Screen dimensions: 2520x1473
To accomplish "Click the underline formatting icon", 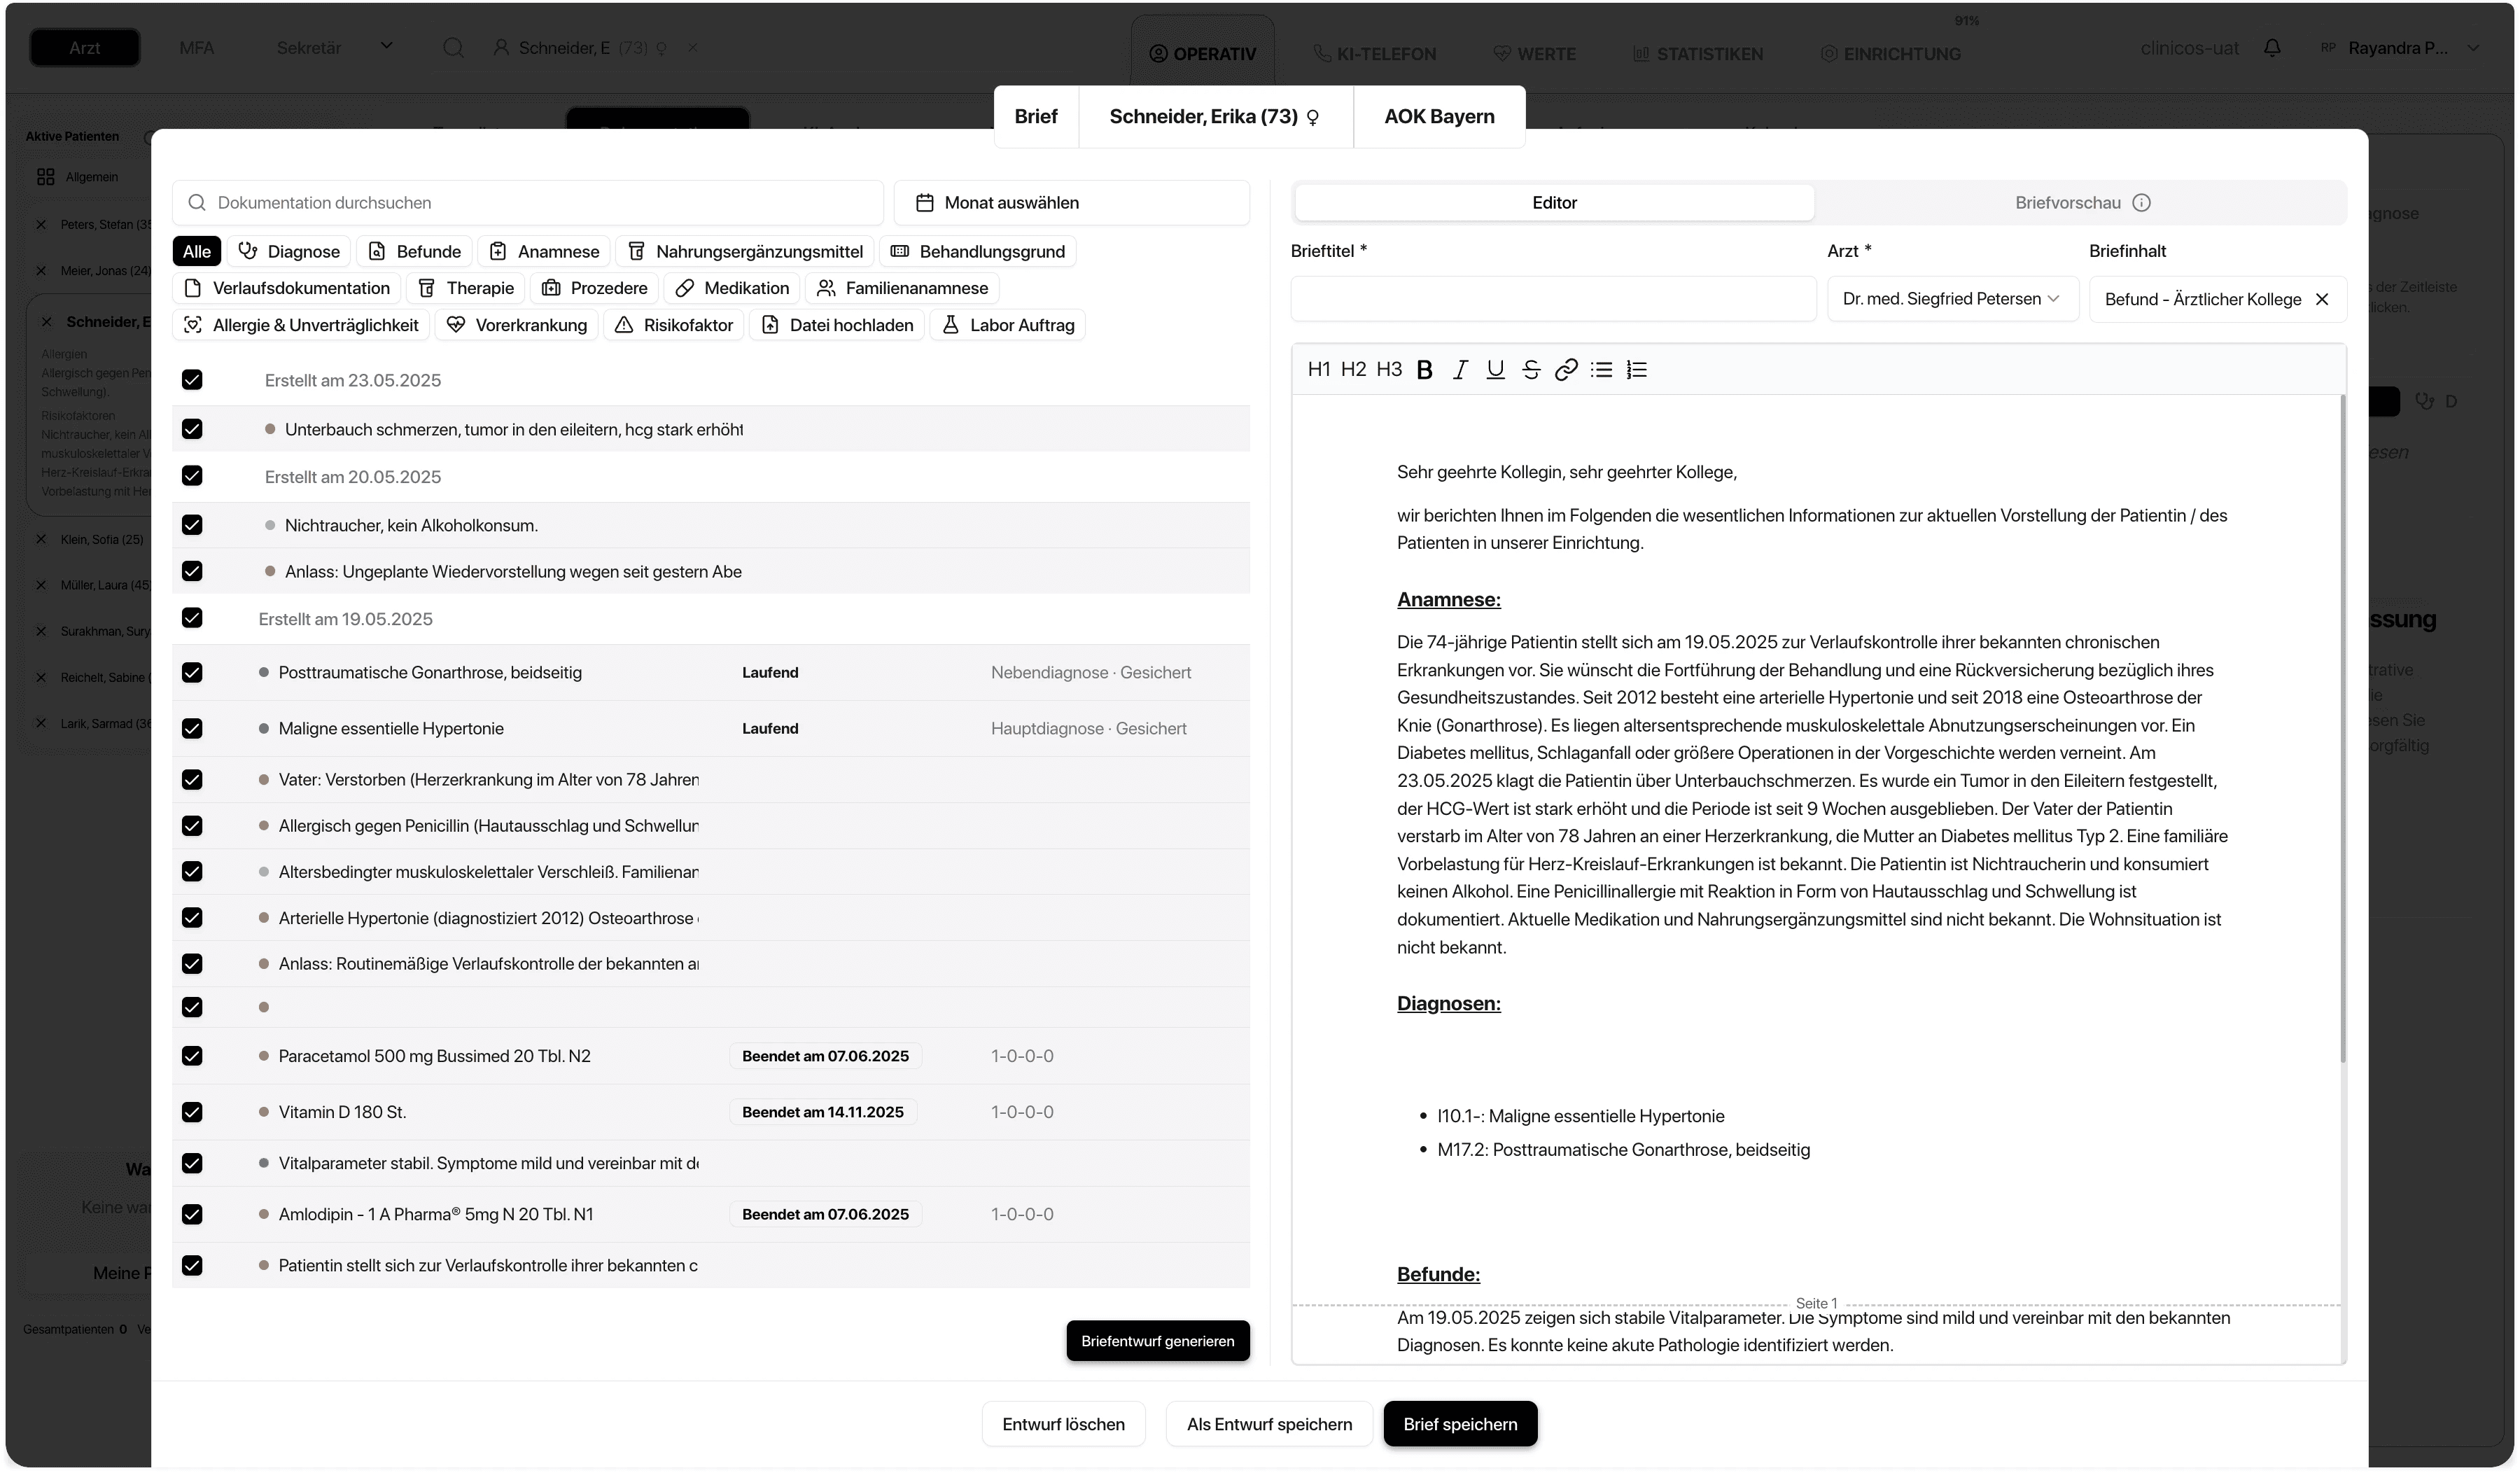I will click(x=1495, y=370).
